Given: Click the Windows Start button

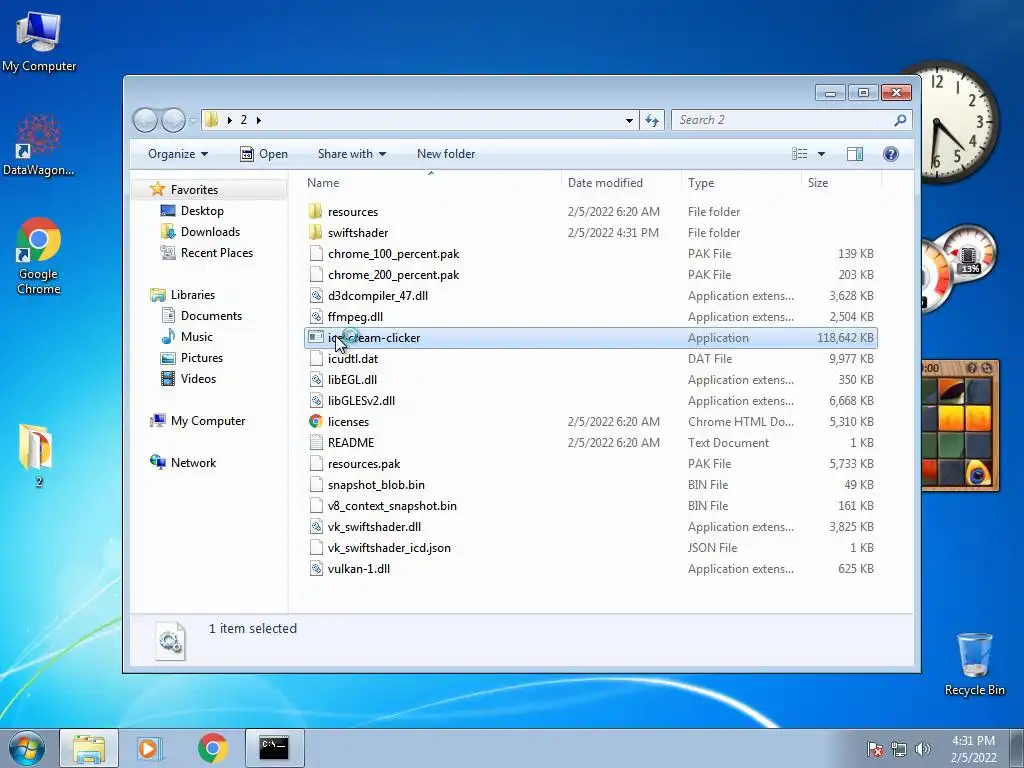Looking at the screenshot, I should [27, 748].
